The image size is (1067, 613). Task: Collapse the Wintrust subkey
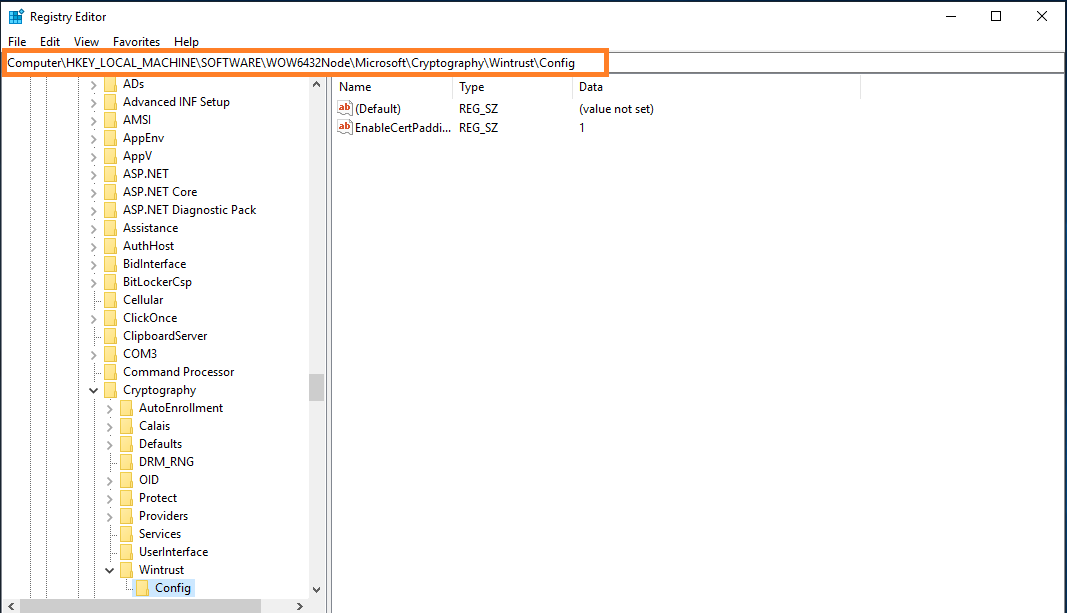pos(110,570)
